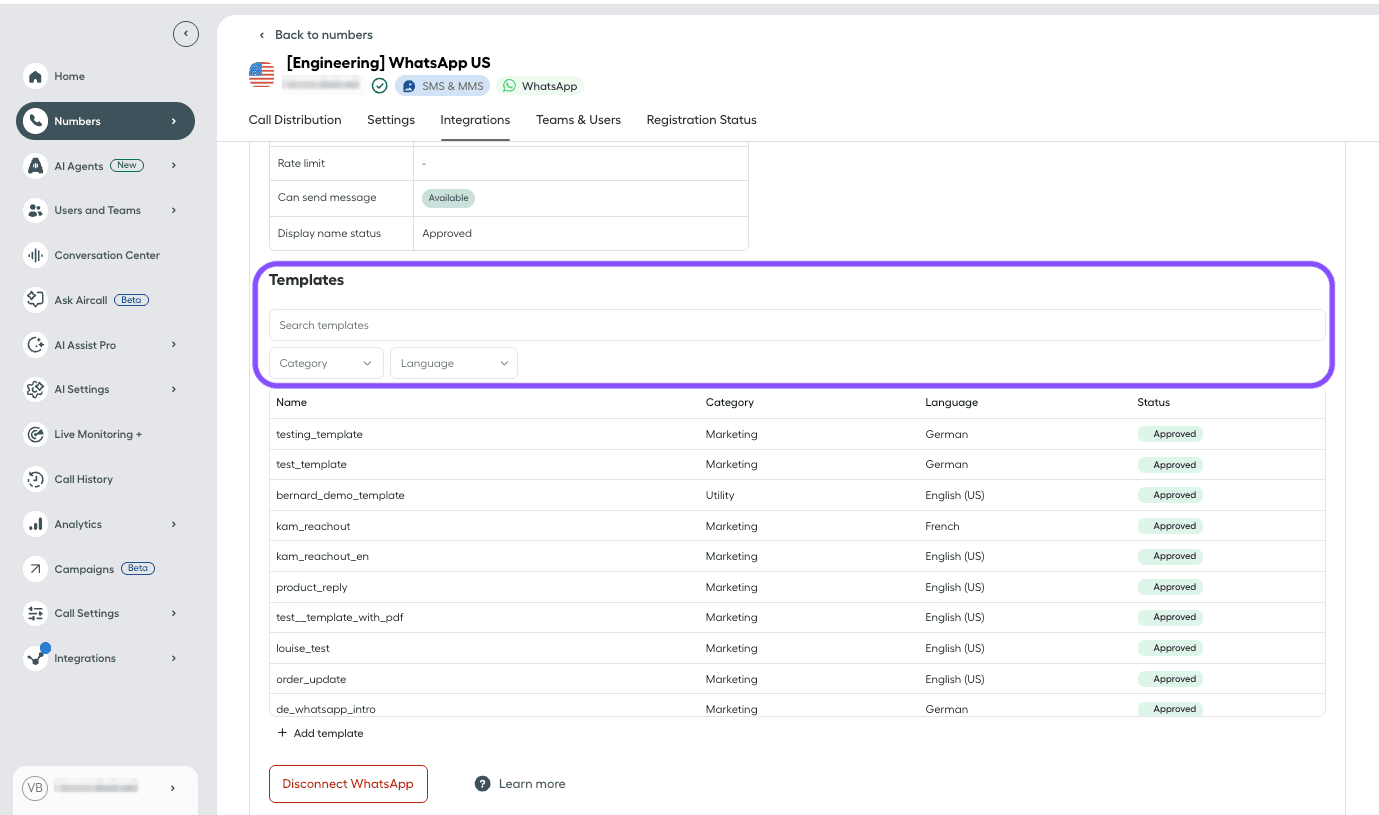
Task: Expand the Analytics chevron
Action: point(173,524)
